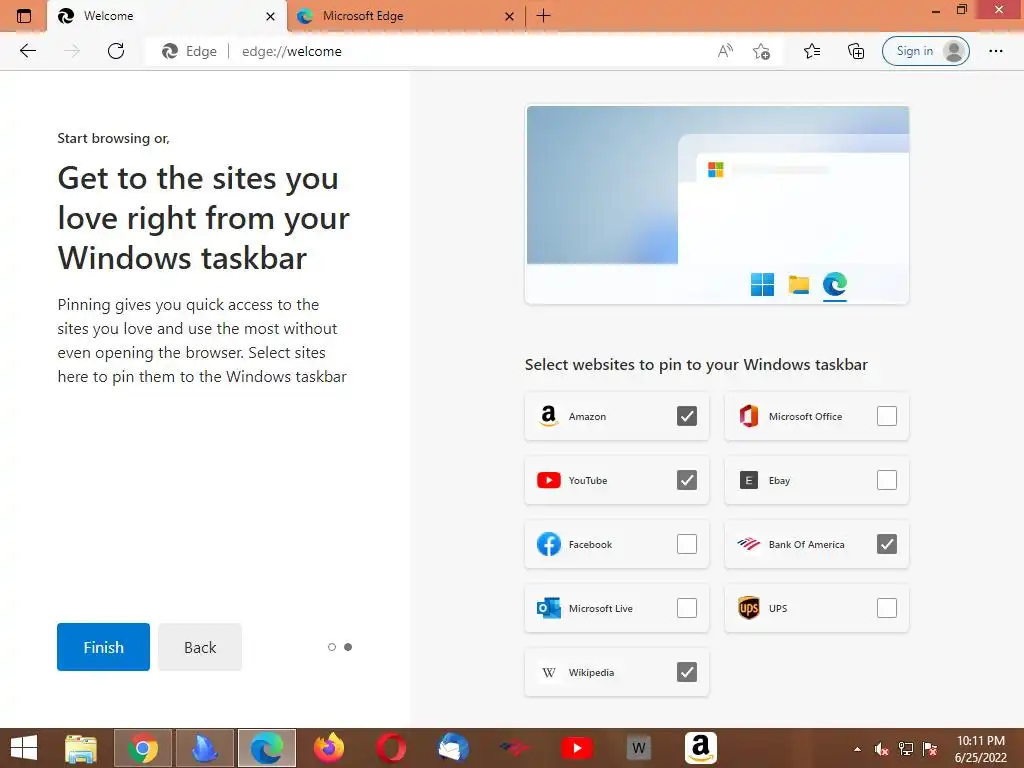Open tab actions menu icon
The image size is (1024, 768).
click(24, 16)
